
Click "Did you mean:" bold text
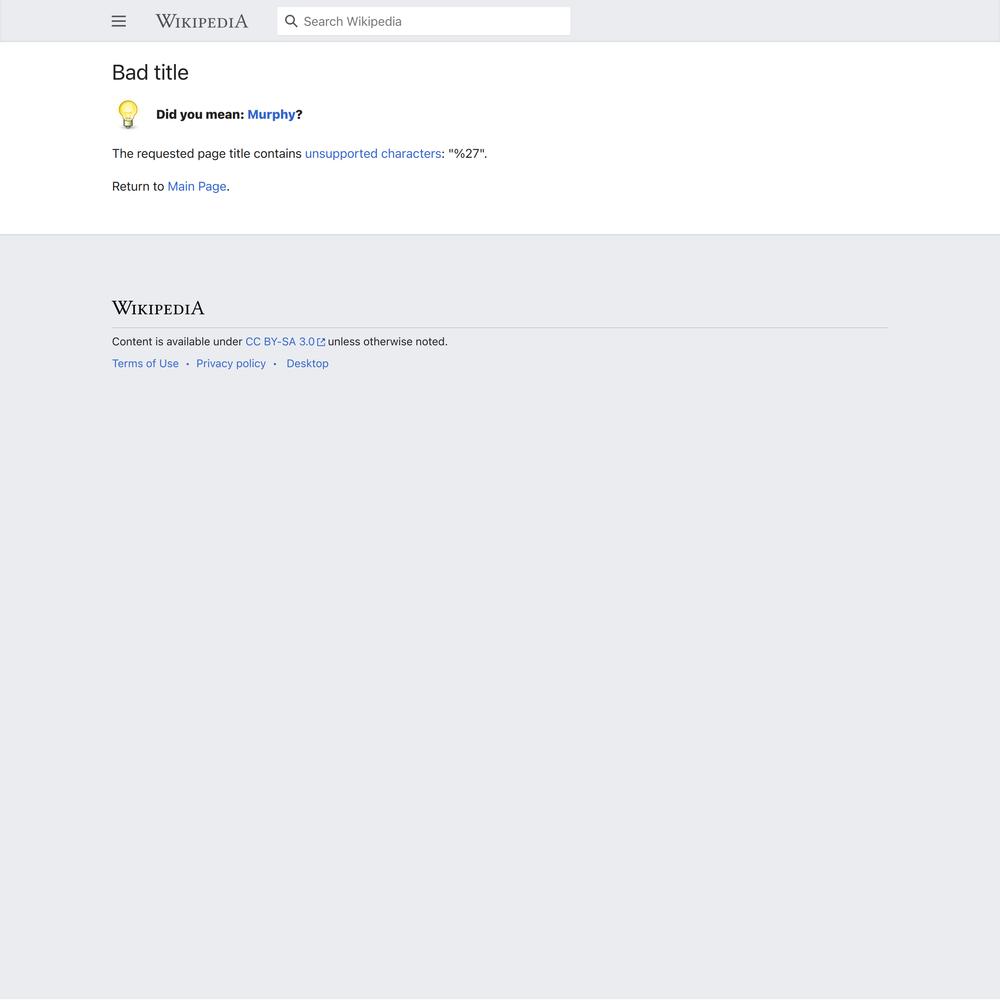coord(200,115)
